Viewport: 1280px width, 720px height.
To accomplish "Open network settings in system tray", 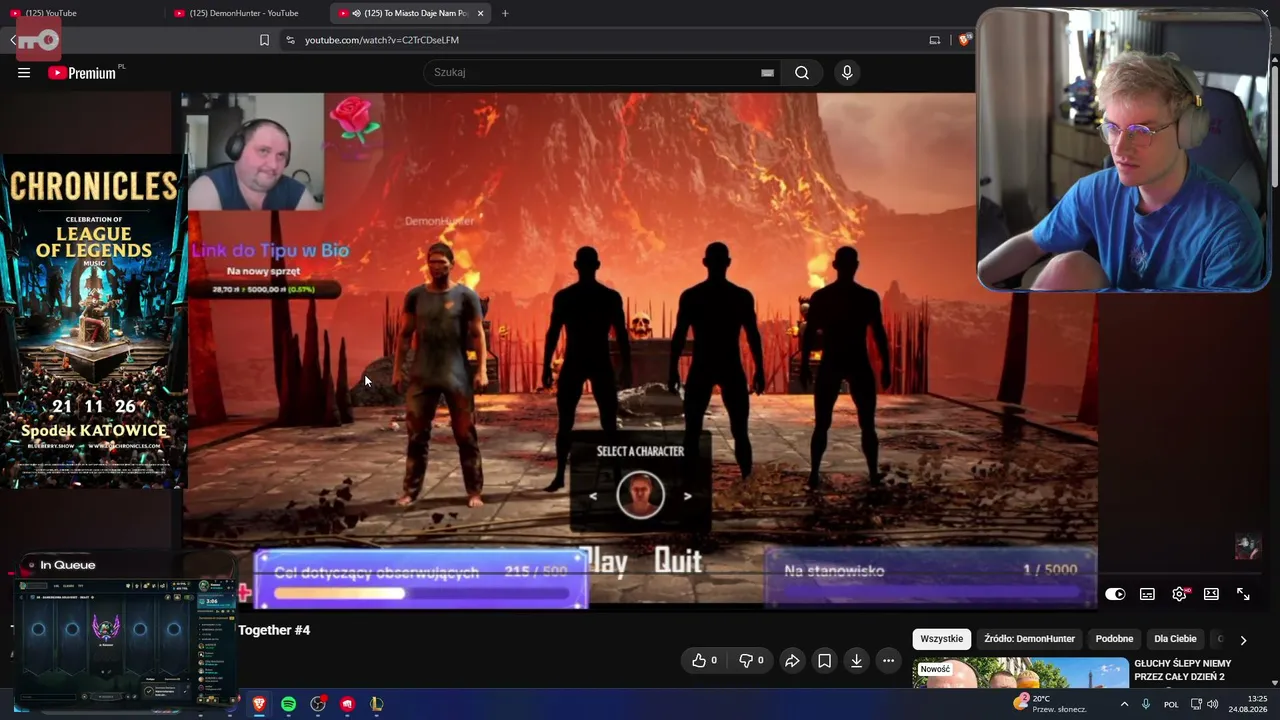I will [1196, 704].
